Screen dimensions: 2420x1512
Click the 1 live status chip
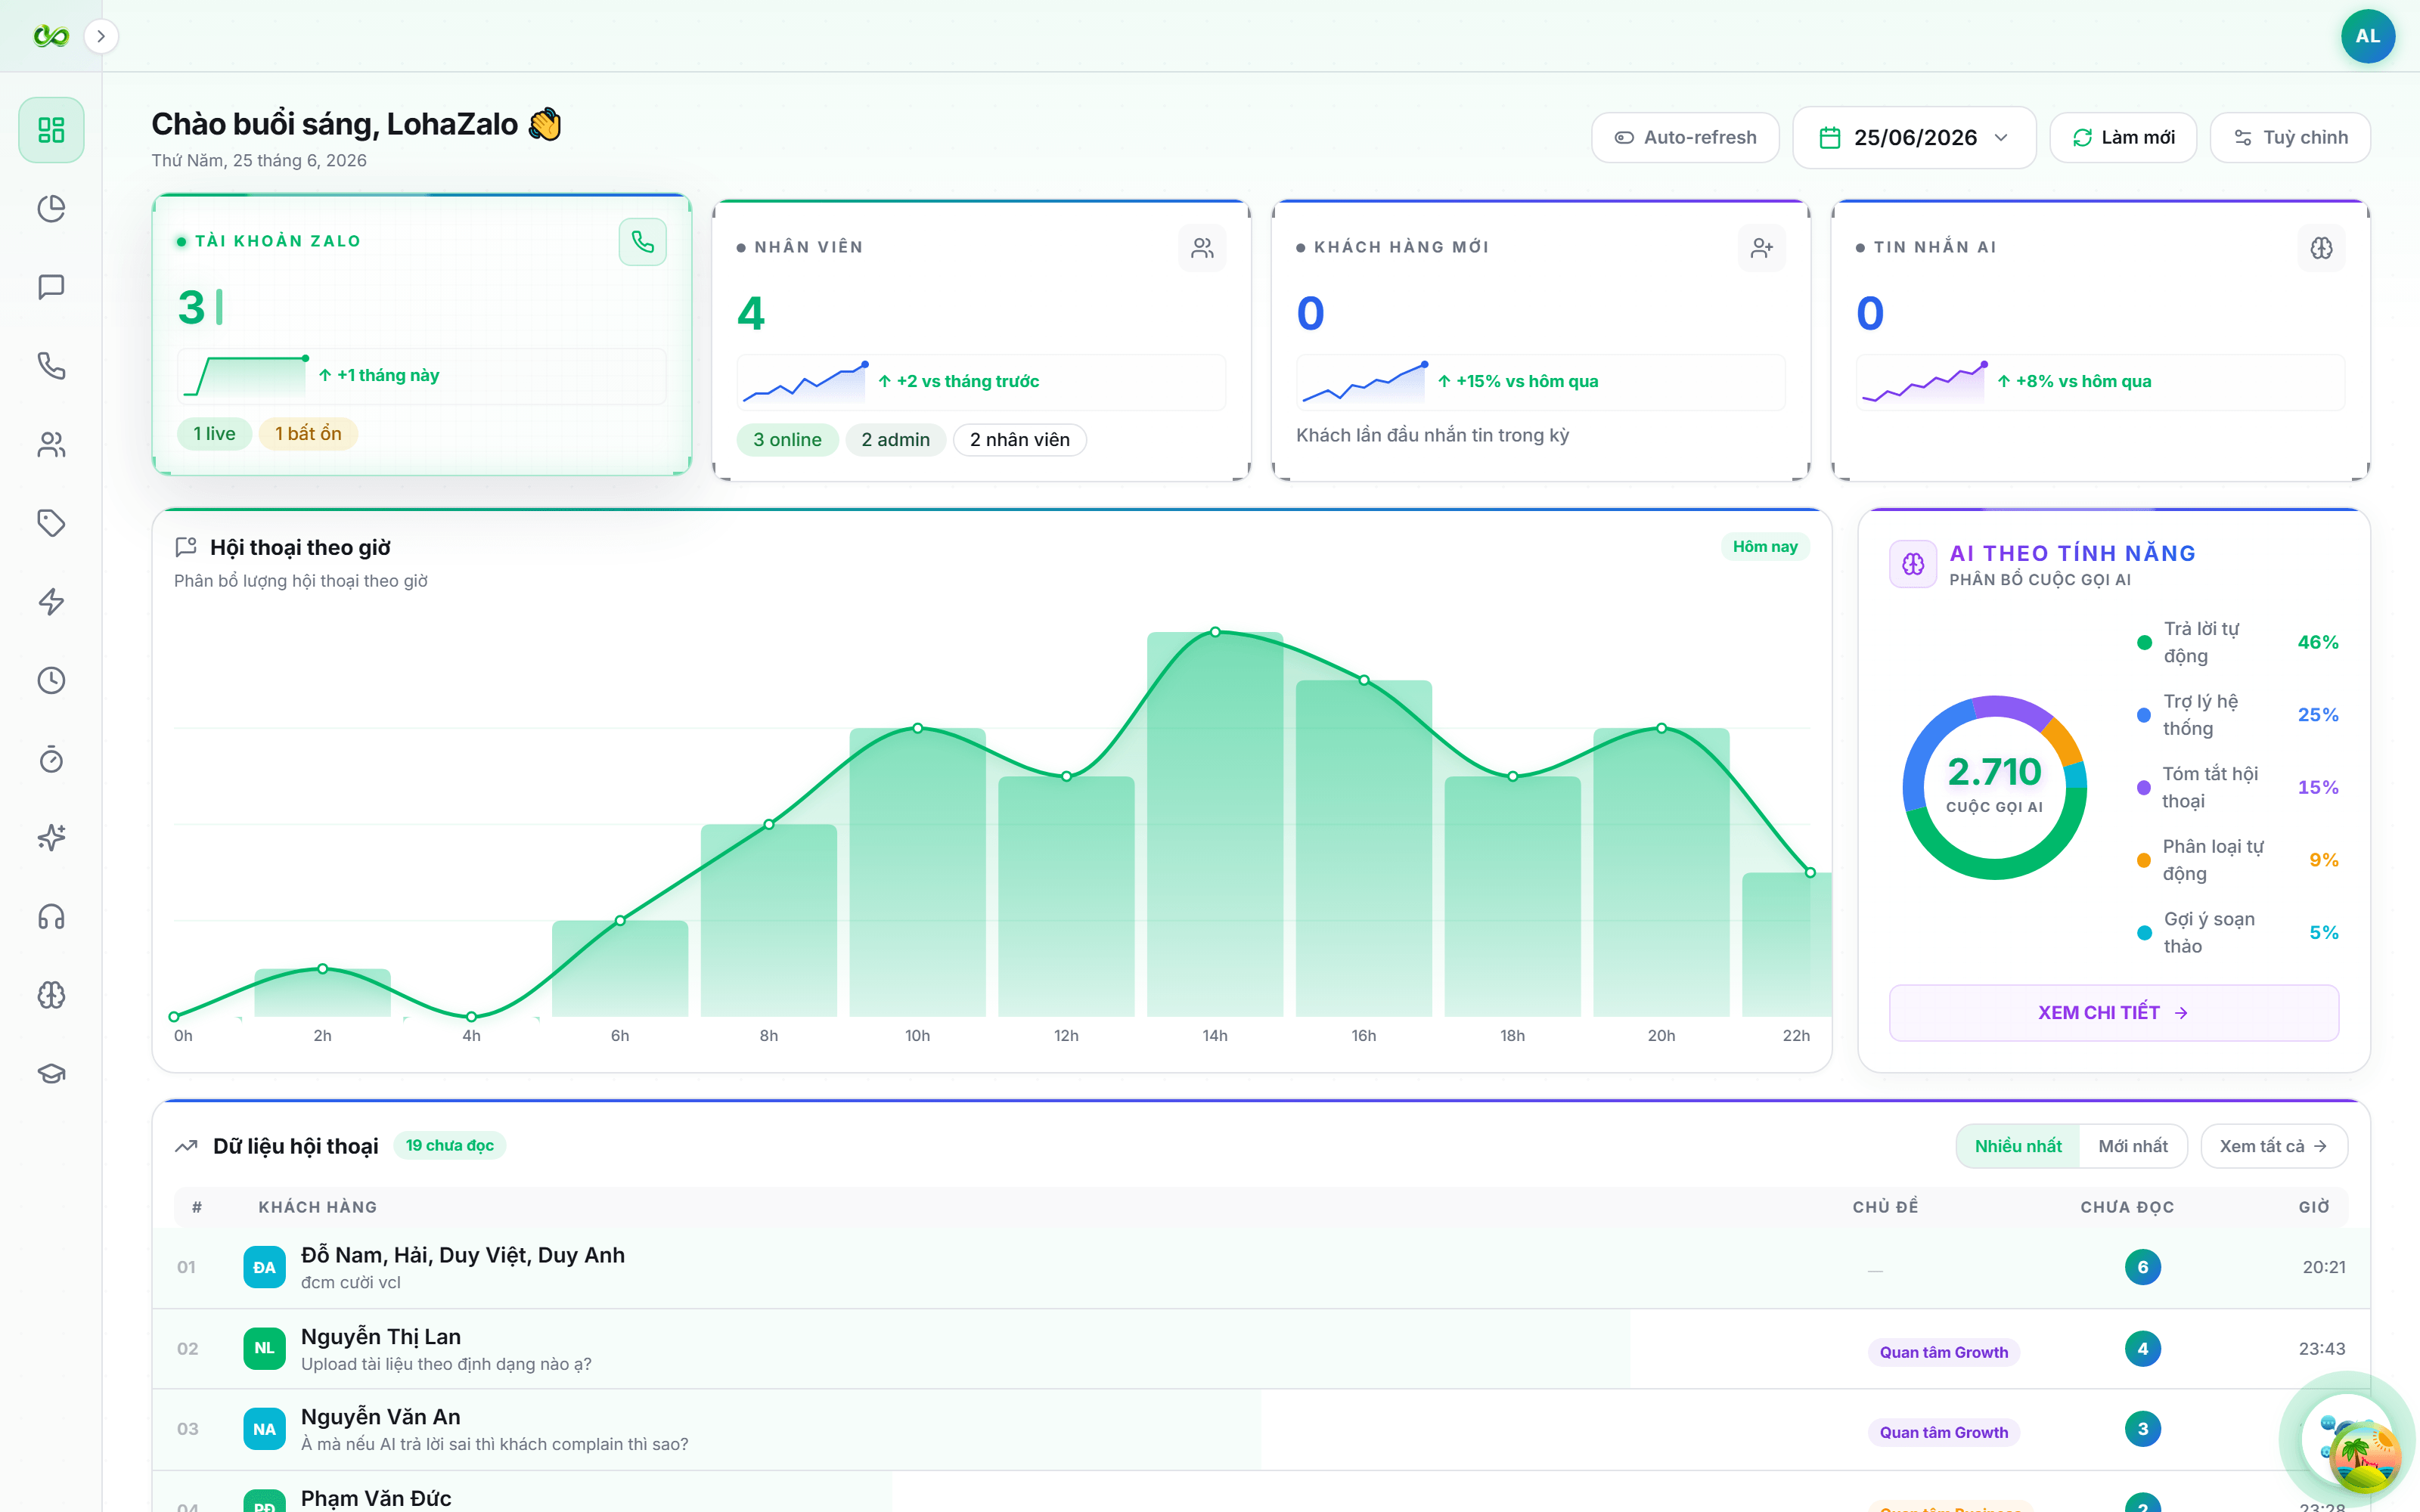click(x=214, y=434)
